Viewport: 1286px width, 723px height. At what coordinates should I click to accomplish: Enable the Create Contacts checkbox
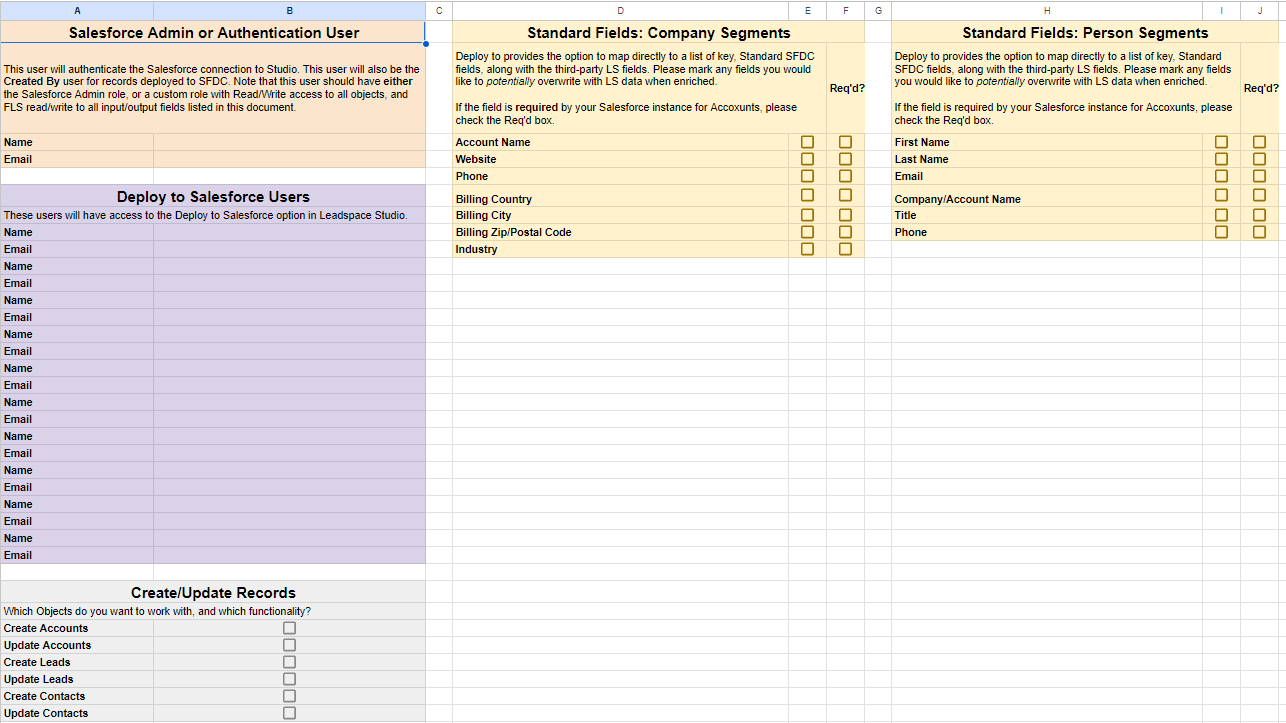(289, 696)
